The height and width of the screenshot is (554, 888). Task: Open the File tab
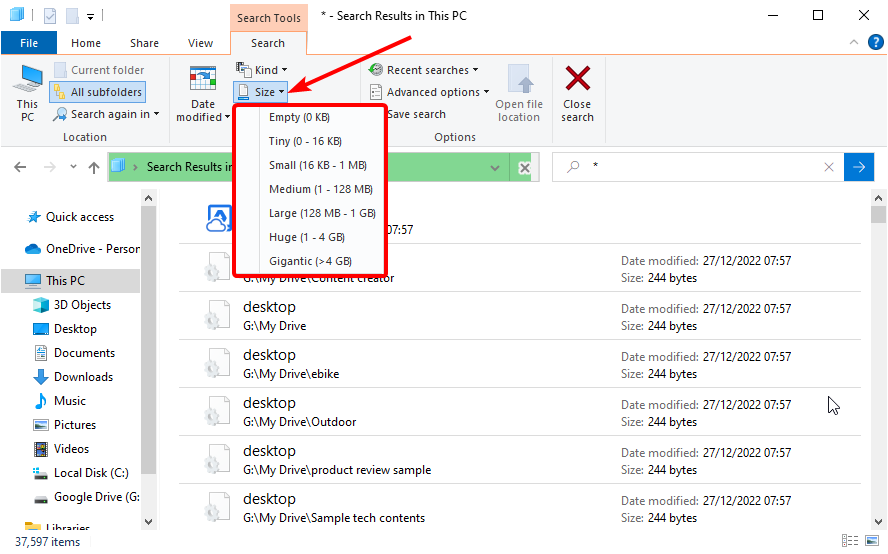tap(29, 43)
